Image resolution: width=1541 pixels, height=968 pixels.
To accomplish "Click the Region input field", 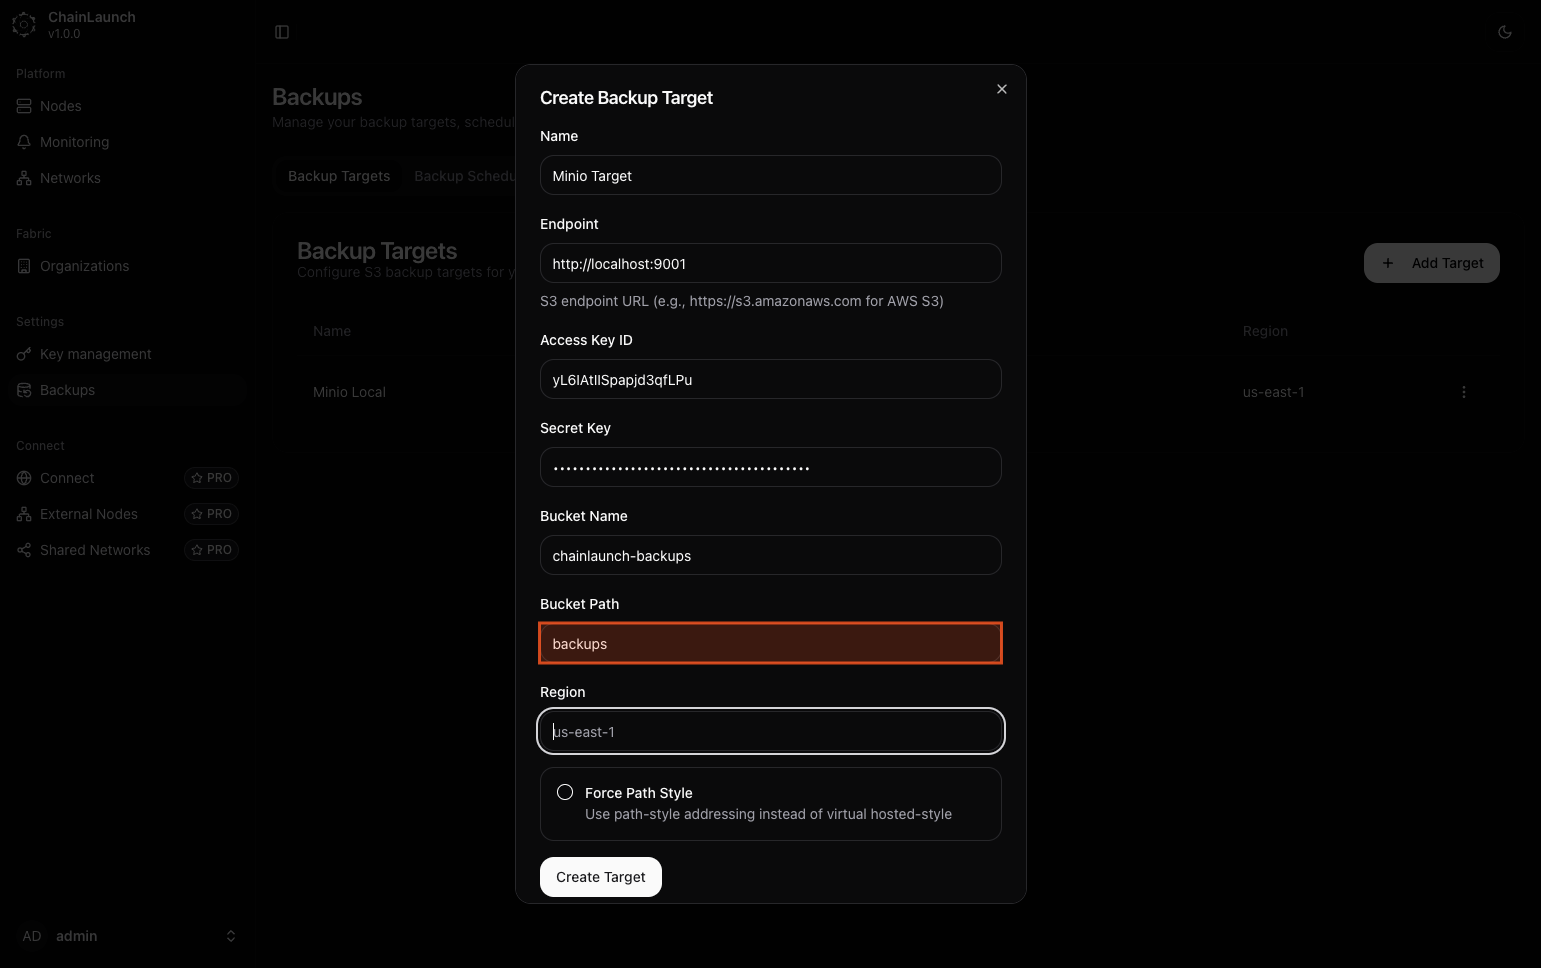I will coord(770,732).
